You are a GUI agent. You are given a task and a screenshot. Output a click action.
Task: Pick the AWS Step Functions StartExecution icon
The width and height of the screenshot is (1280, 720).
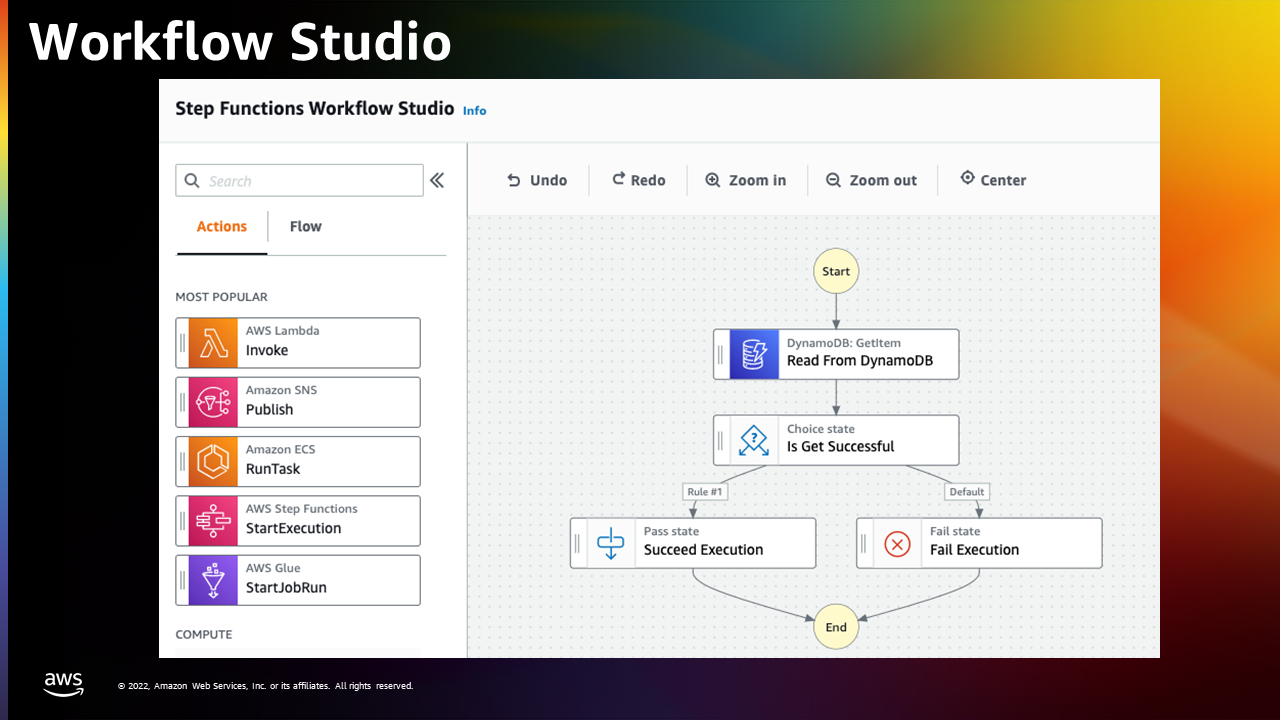[213, 521]
